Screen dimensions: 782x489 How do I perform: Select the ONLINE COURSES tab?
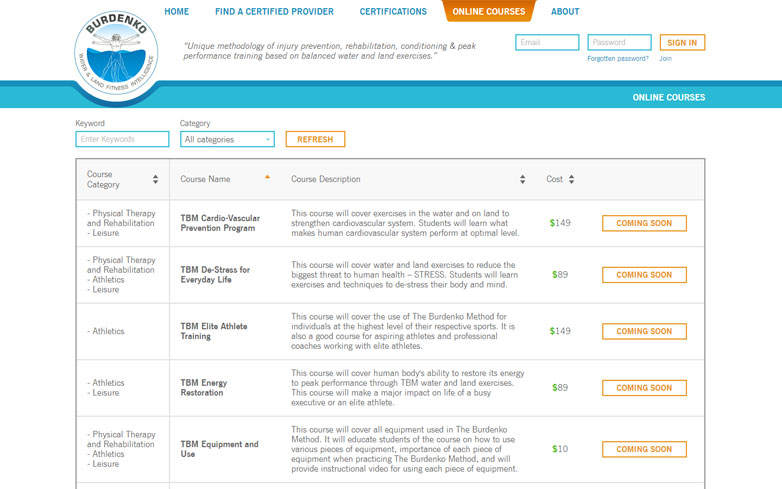pos(489,11)
